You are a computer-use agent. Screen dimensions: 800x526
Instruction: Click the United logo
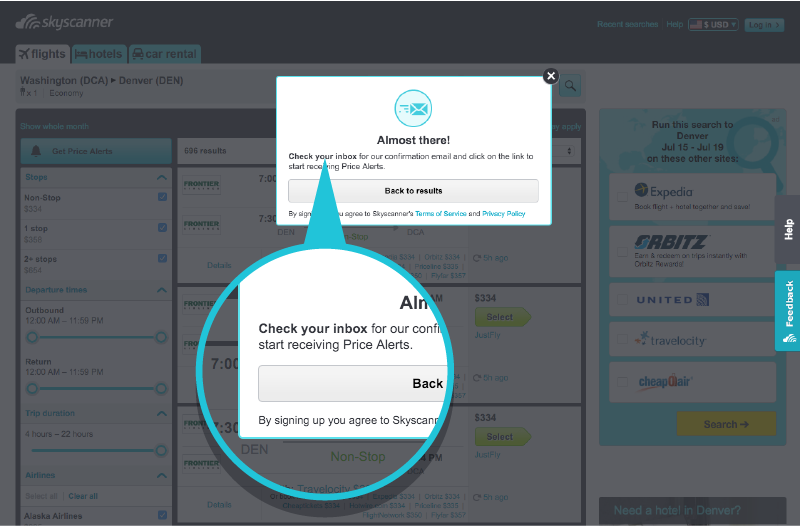(x=672, y=300)
